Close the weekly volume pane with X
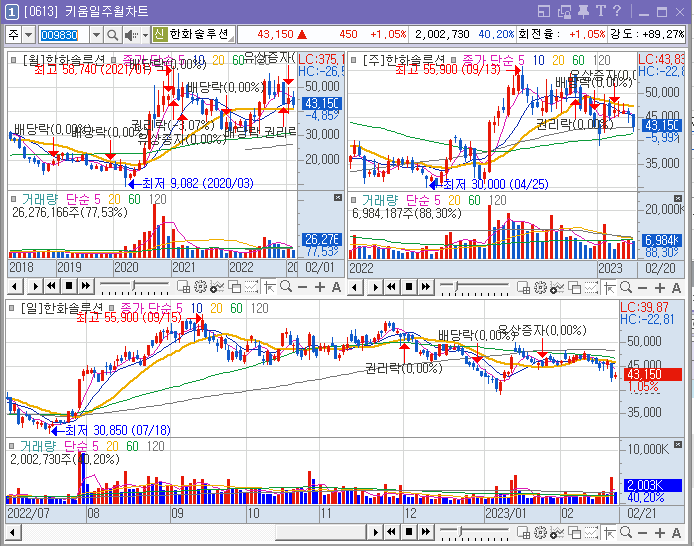 (x=678, y=198)
